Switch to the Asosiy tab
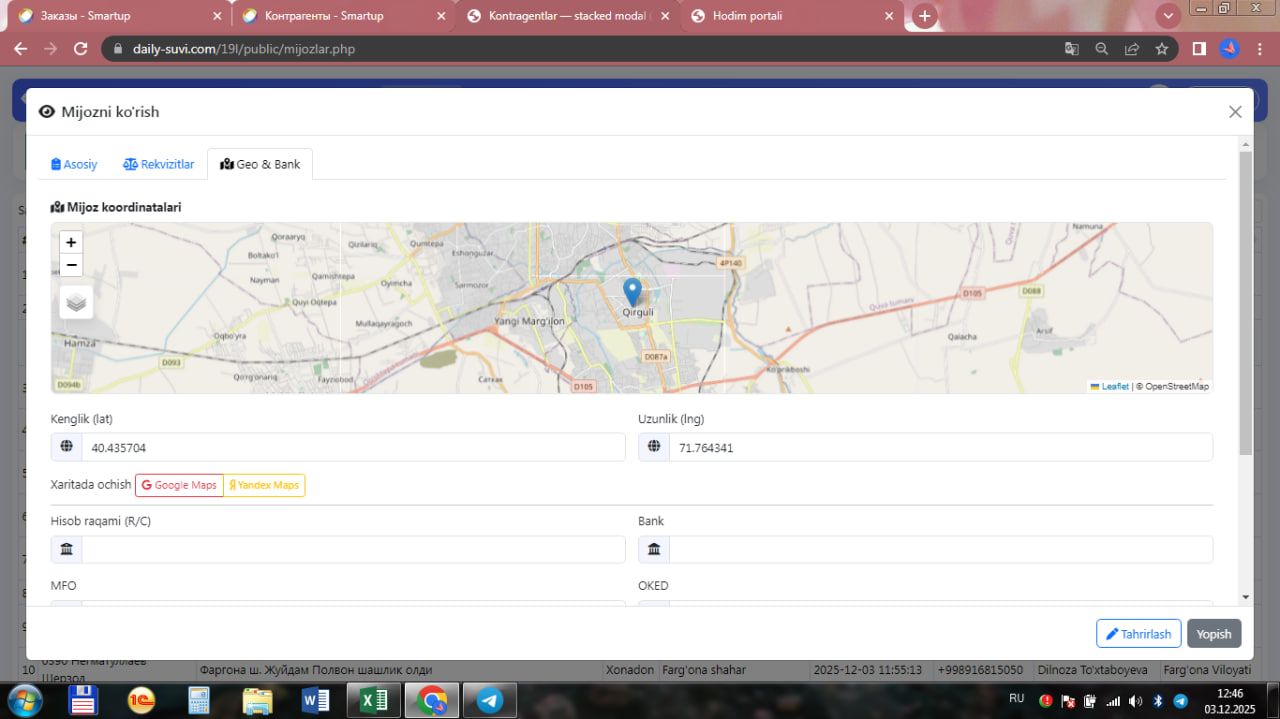1280x719 pixels. pyautogui.click(x=74, y=164)
